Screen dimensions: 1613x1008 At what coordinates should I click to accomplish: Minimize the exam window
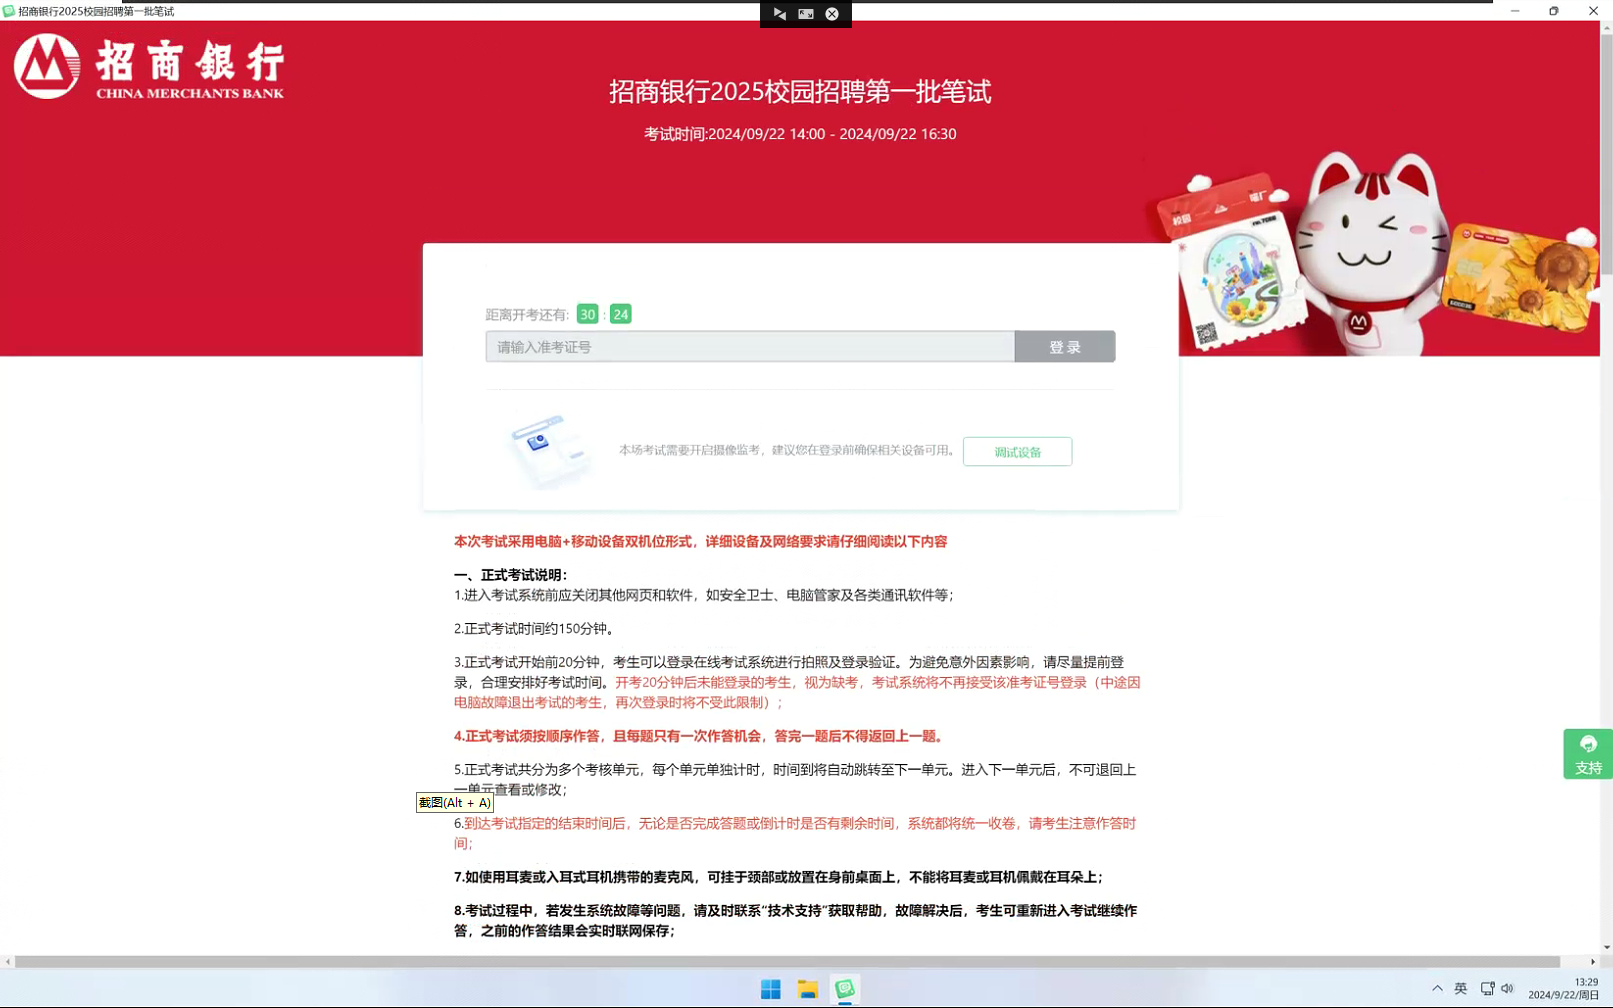1515,11
